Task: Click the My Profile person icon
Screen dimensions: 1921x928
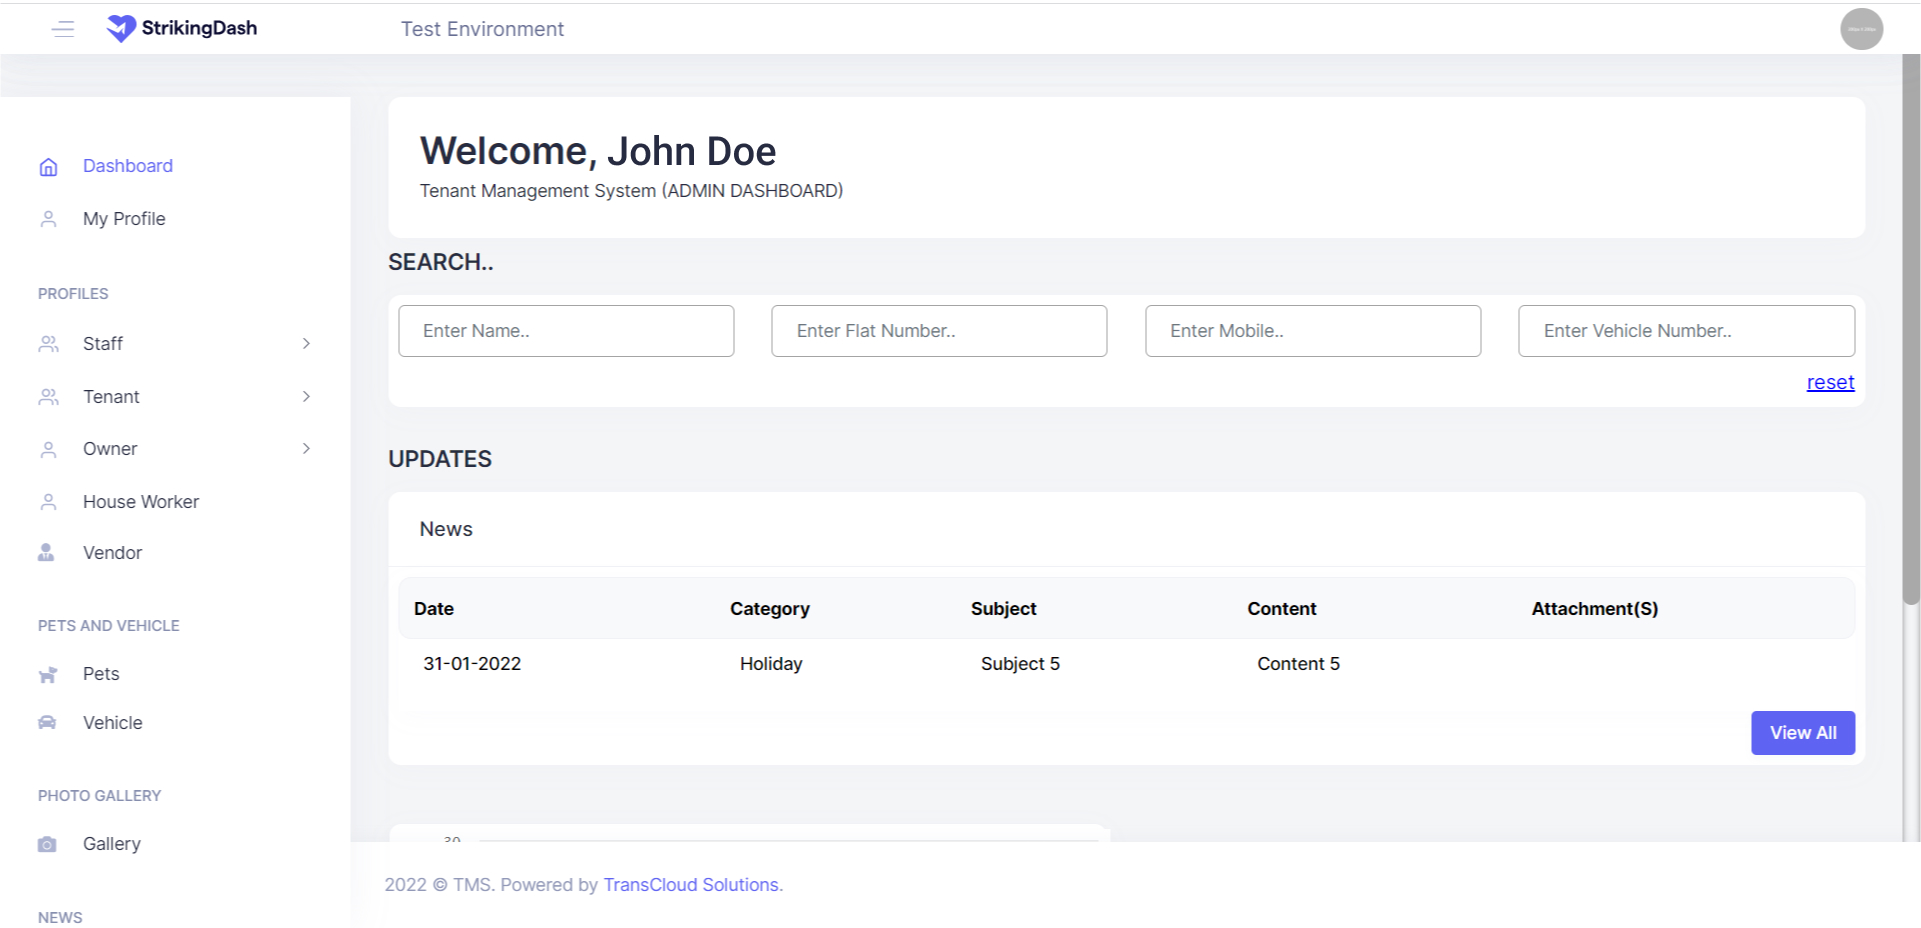Action: (48, 219)
